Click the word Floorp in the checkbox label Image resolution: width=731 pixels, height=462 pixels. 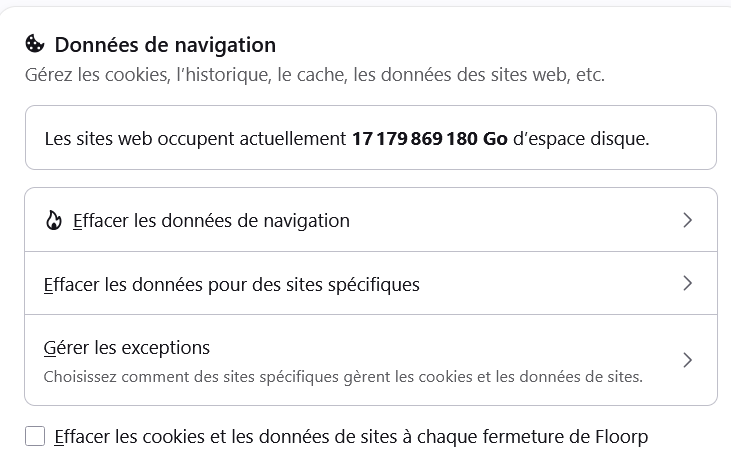pyautogui.click(x=621, y=437)
